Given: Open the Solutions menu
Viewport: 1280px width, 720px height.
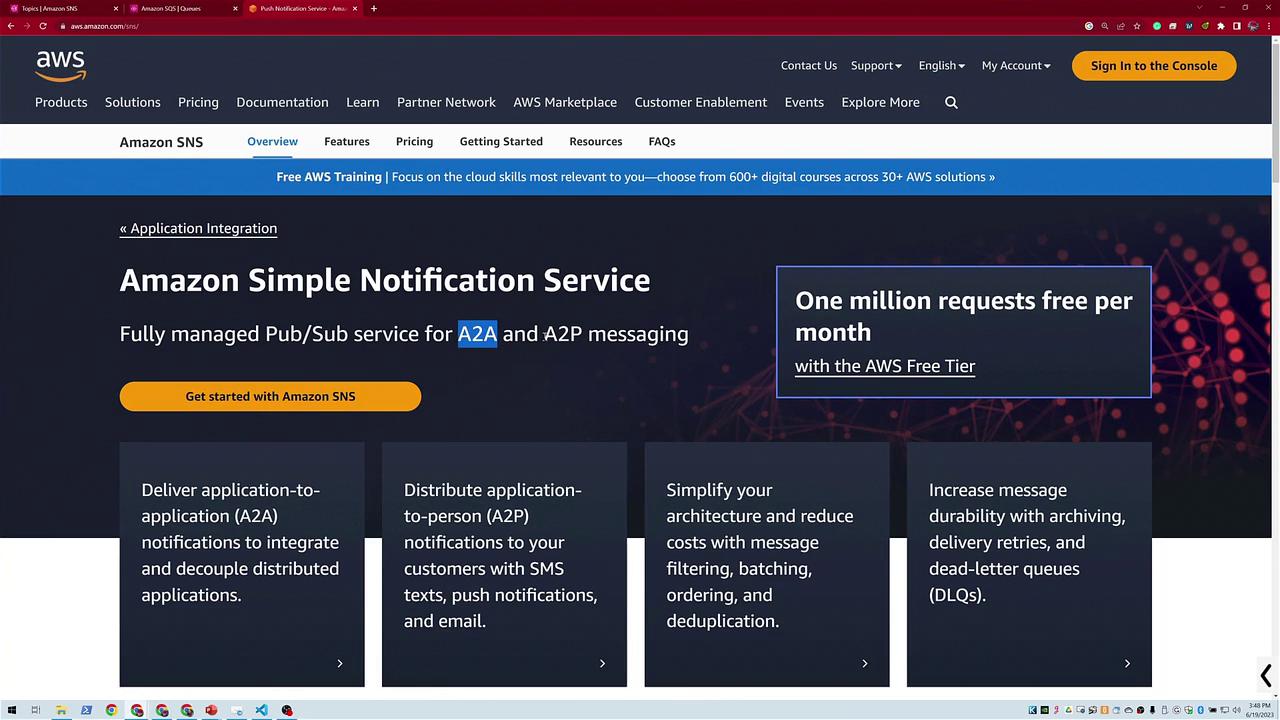Looking at the screenshot, I should point(133,102).
